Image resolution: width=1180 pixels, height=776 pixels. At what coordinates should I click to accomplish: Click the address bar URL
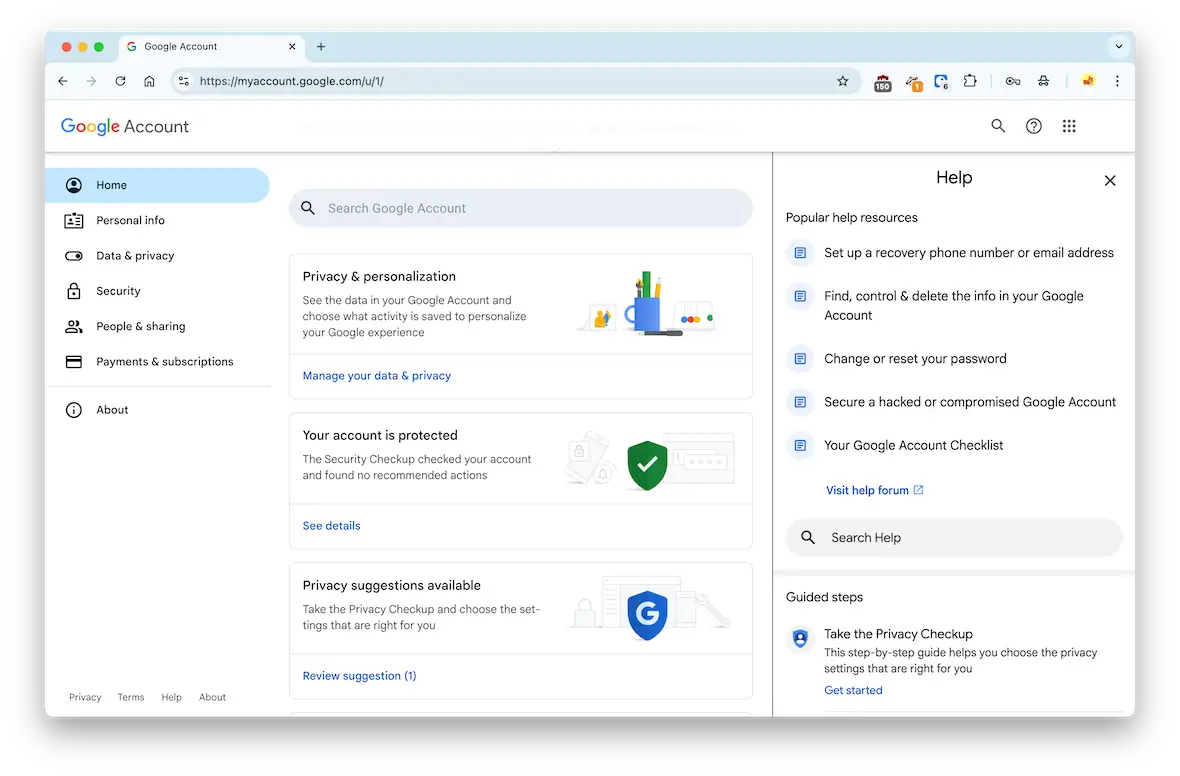pos(292,81)
